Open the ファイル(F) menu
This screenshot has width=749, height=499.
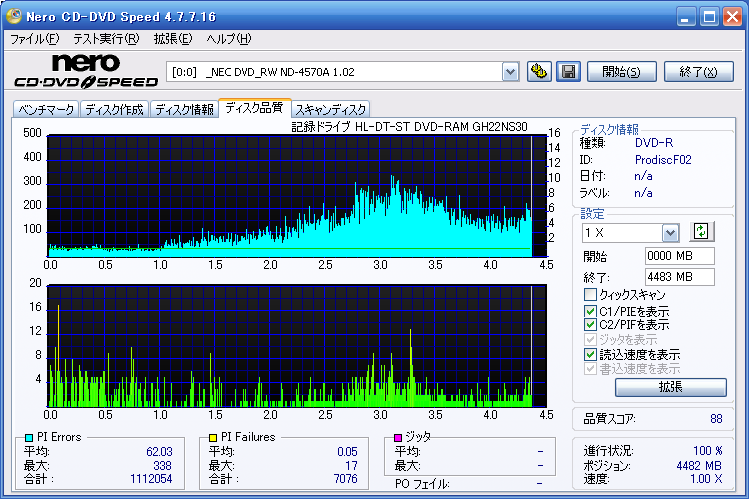[x=34, y=39]
